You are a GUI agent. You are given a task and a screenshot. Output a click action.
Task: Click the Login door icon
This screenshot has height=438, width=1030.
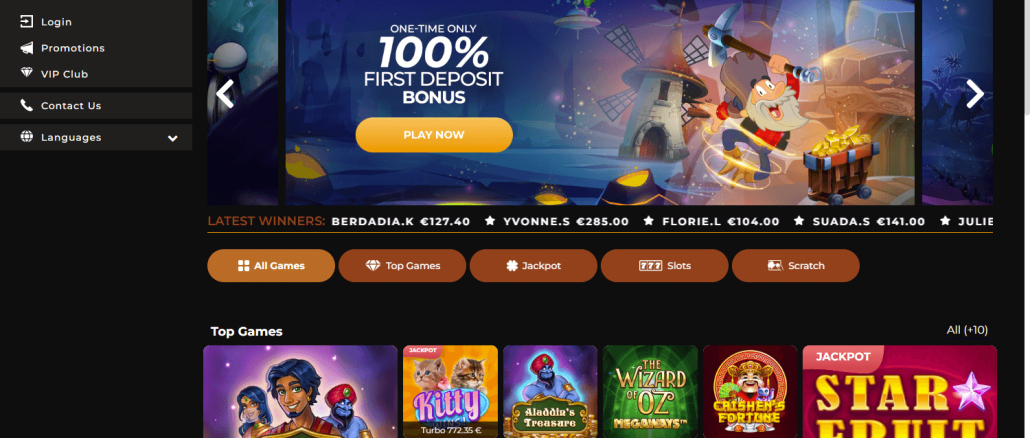(26, 22)
